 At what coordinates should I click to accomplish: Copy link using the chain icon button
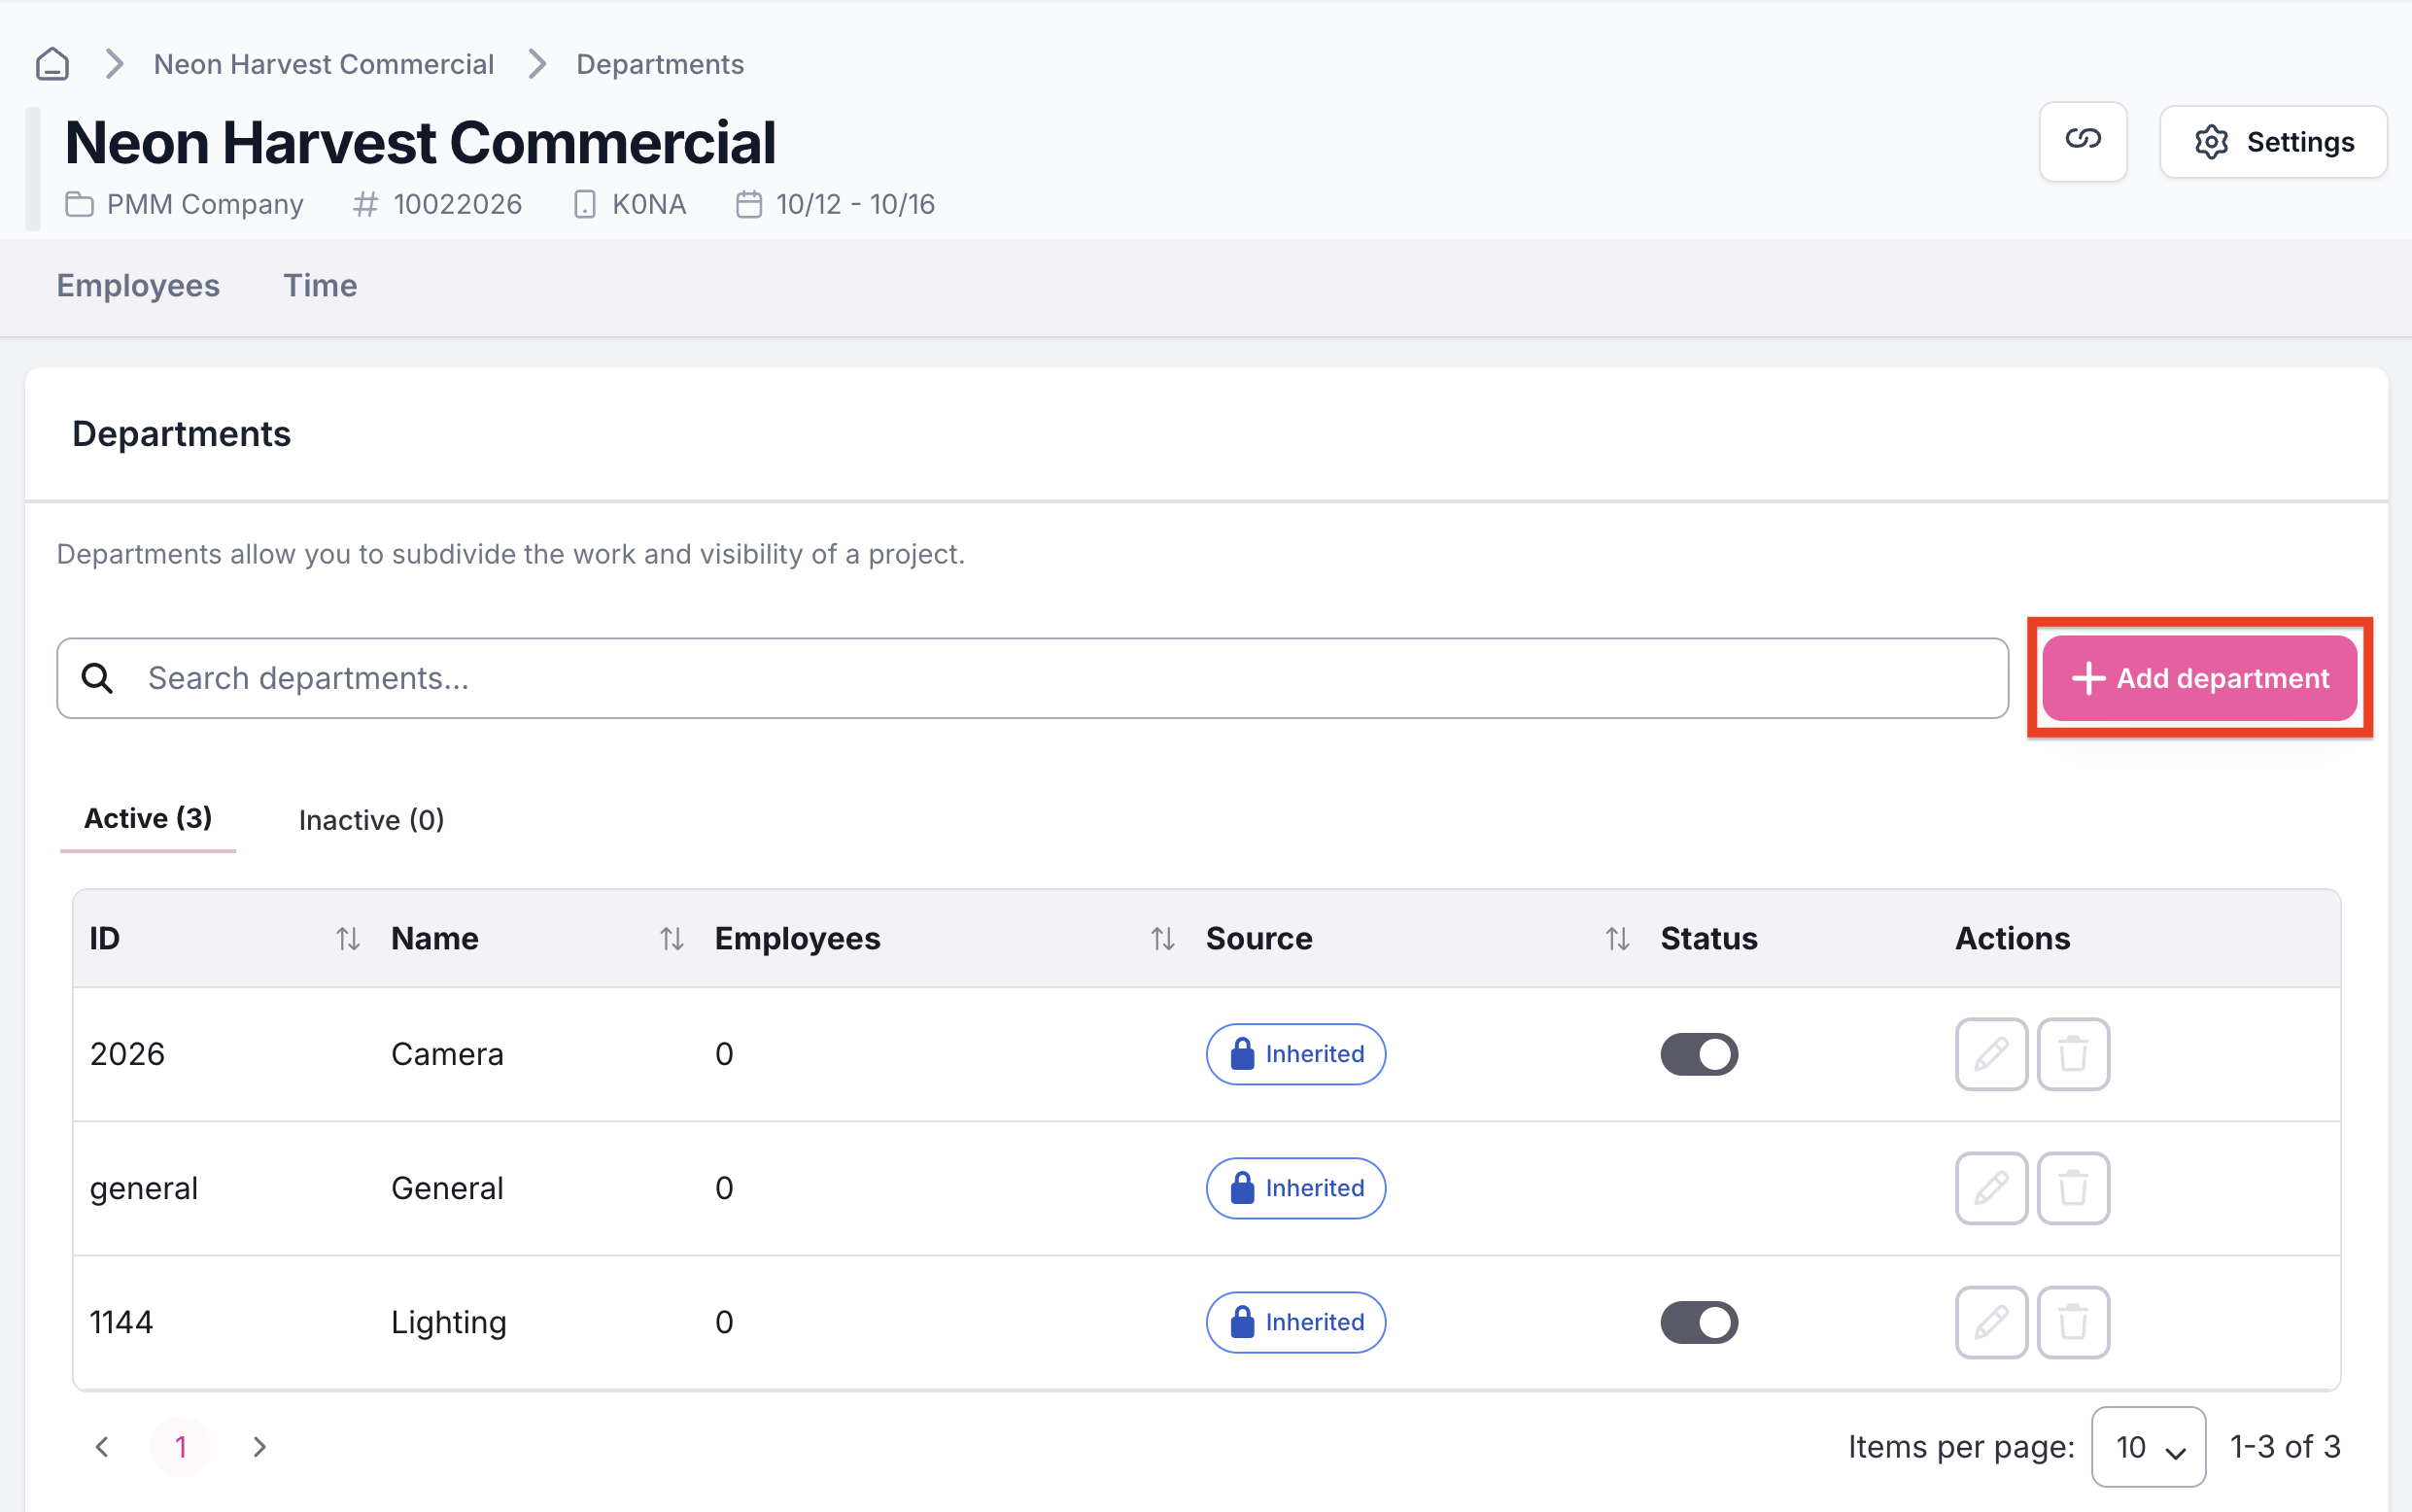coord(2083,141)
